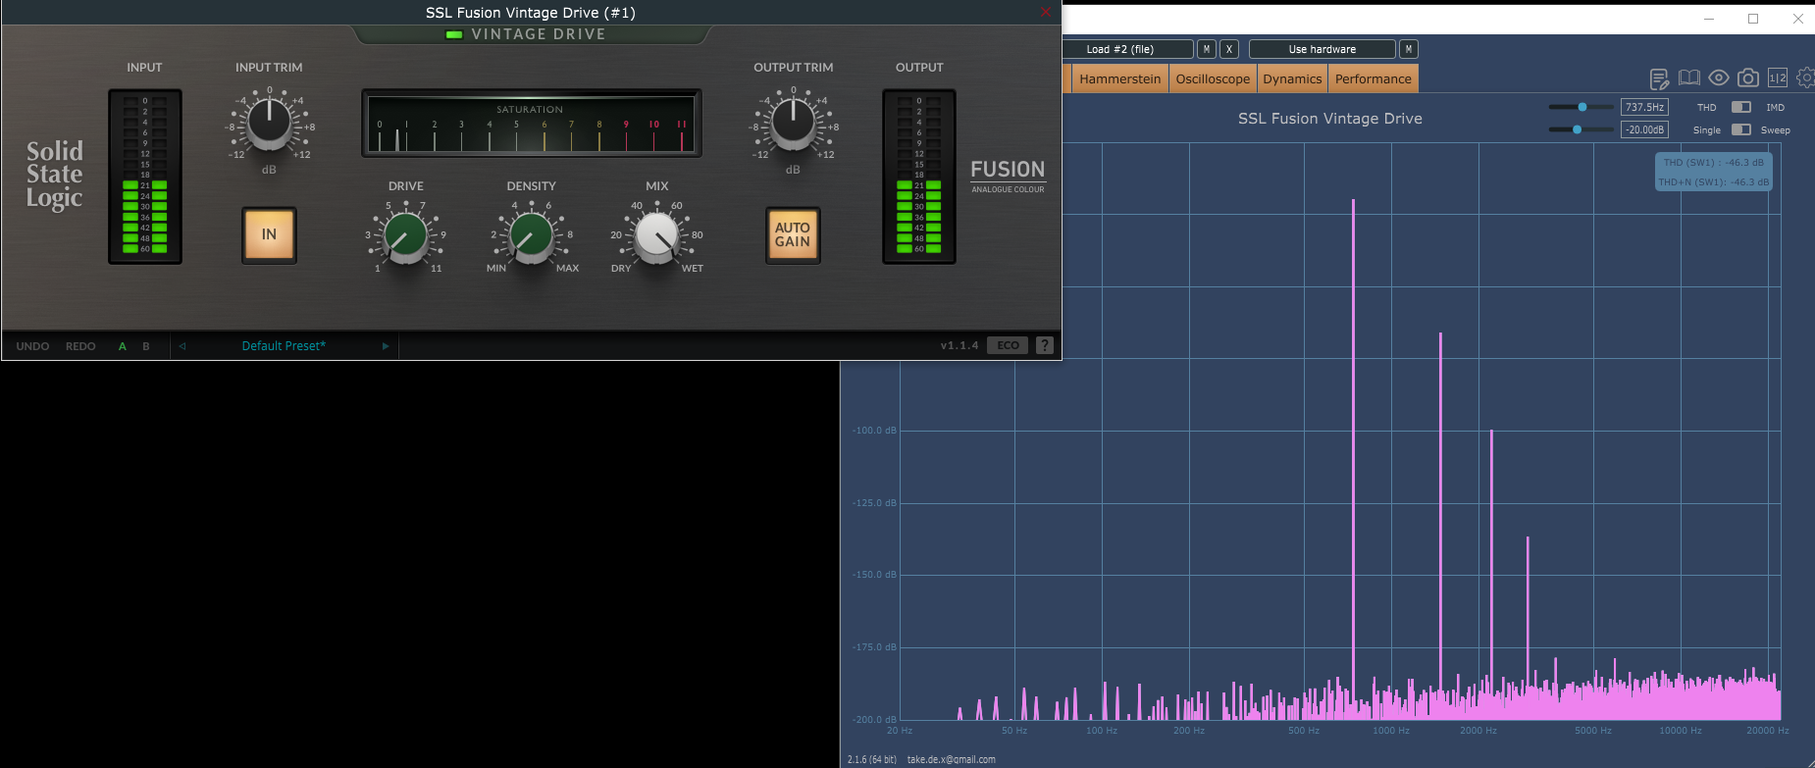Click the frequency slider handle near 737.5Hz

click(1582, 107)
